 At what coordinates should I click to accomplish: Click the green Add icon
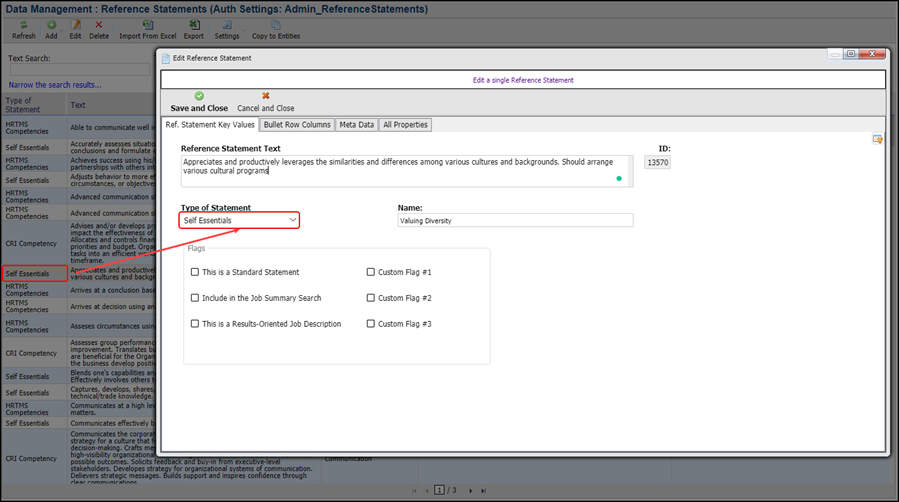click(x=51, y=25)
